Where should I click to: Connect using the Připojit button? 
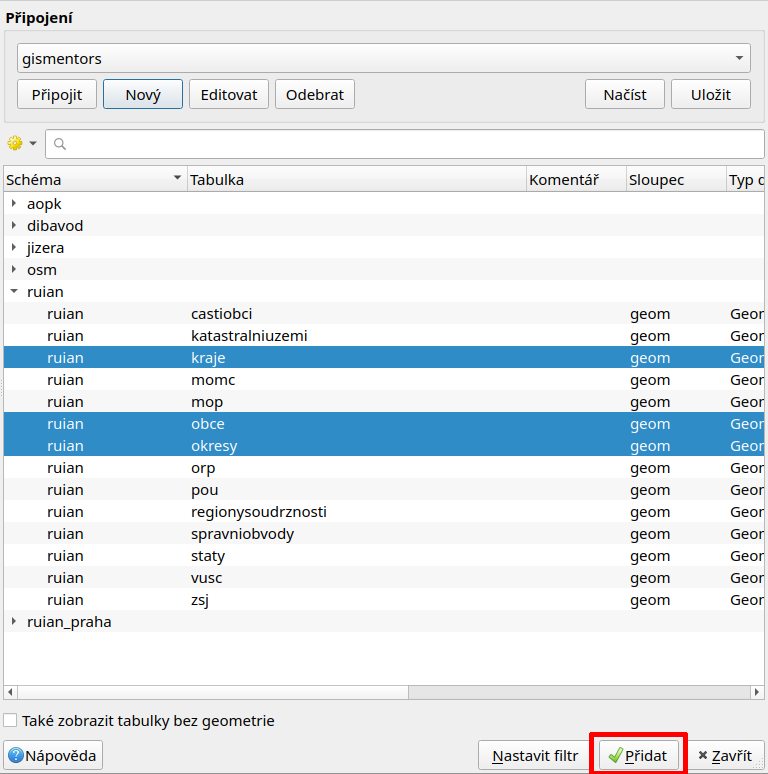(x=57, y=94)
